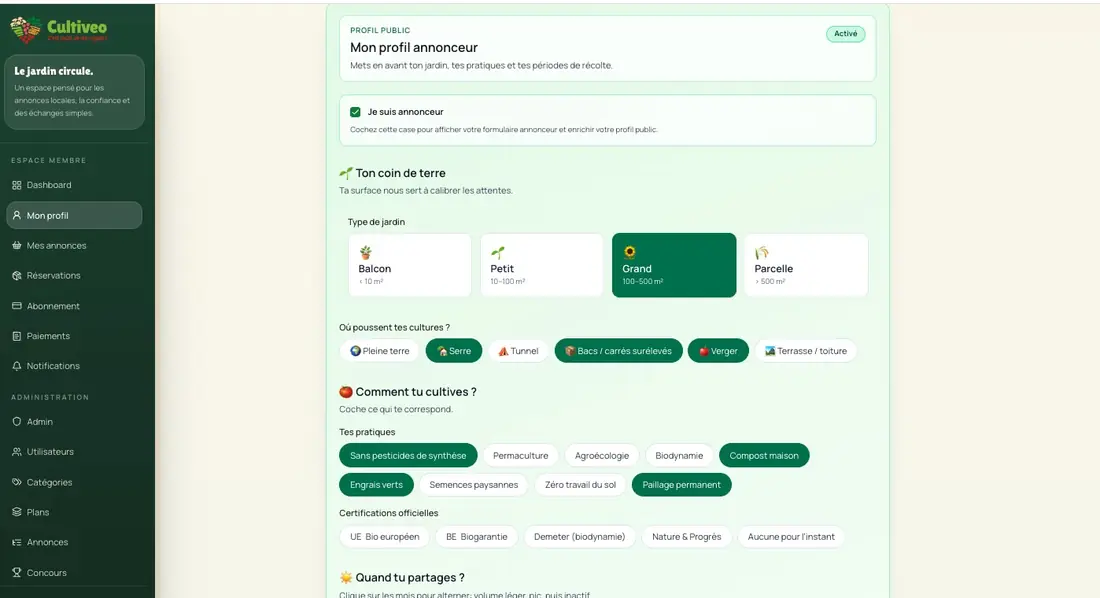Open Mes annonces in the sidebar
1100x598 pixels.
click(x=74, y=246)
